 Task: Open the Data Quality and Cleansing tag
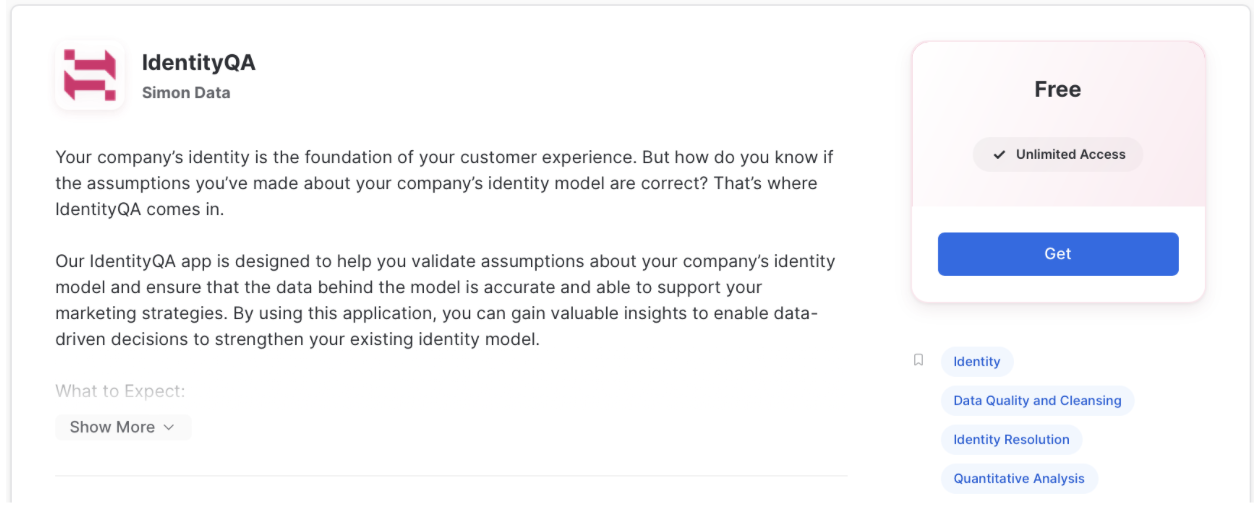click(x=1037, y=401)
